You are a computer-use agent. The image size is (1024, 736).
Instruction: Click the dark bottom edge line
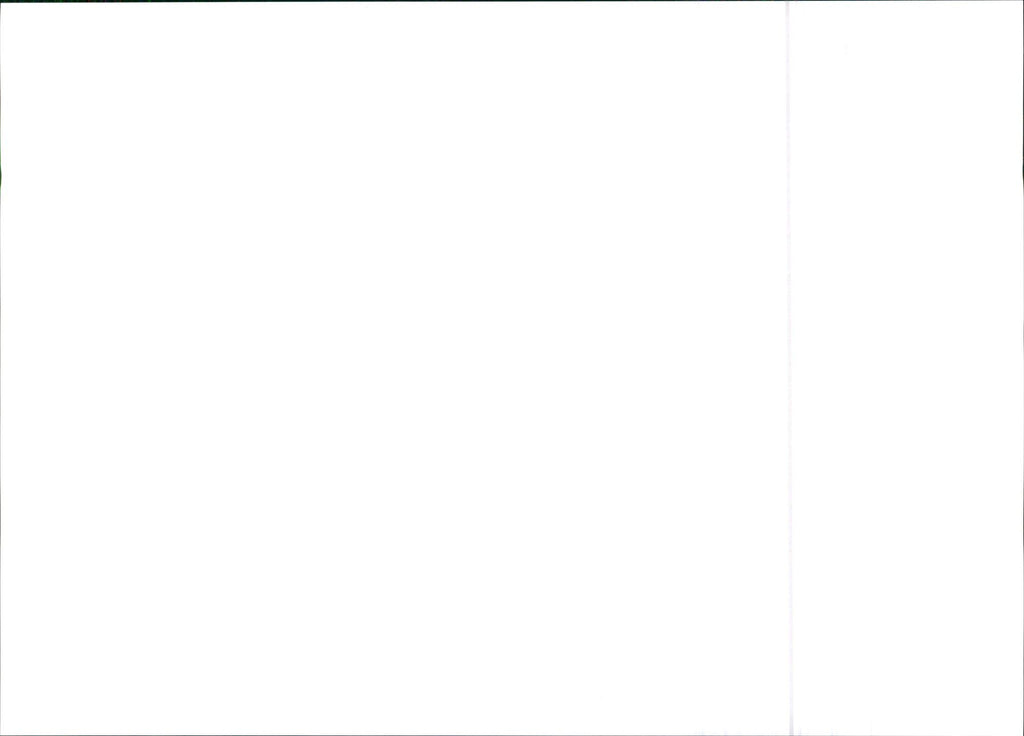click(x=512, y=735)
